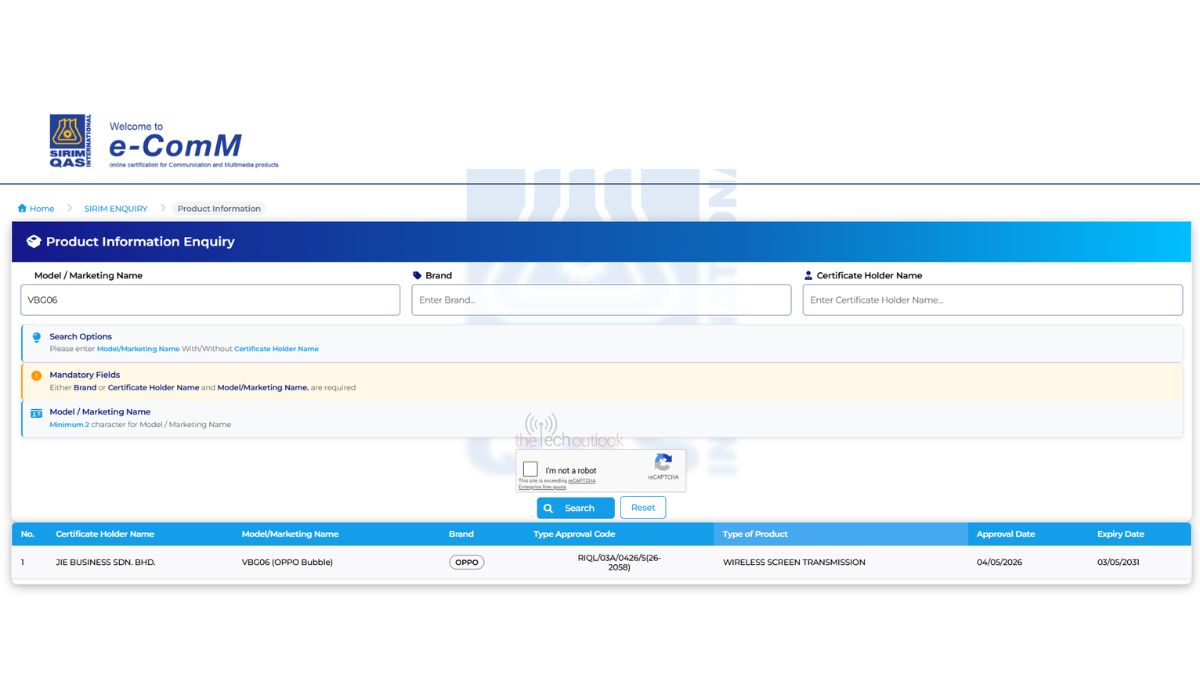The height and width of the screenshot is (675, 1200).
Task: Click the Search Options heading
Action: coord(81,337)
